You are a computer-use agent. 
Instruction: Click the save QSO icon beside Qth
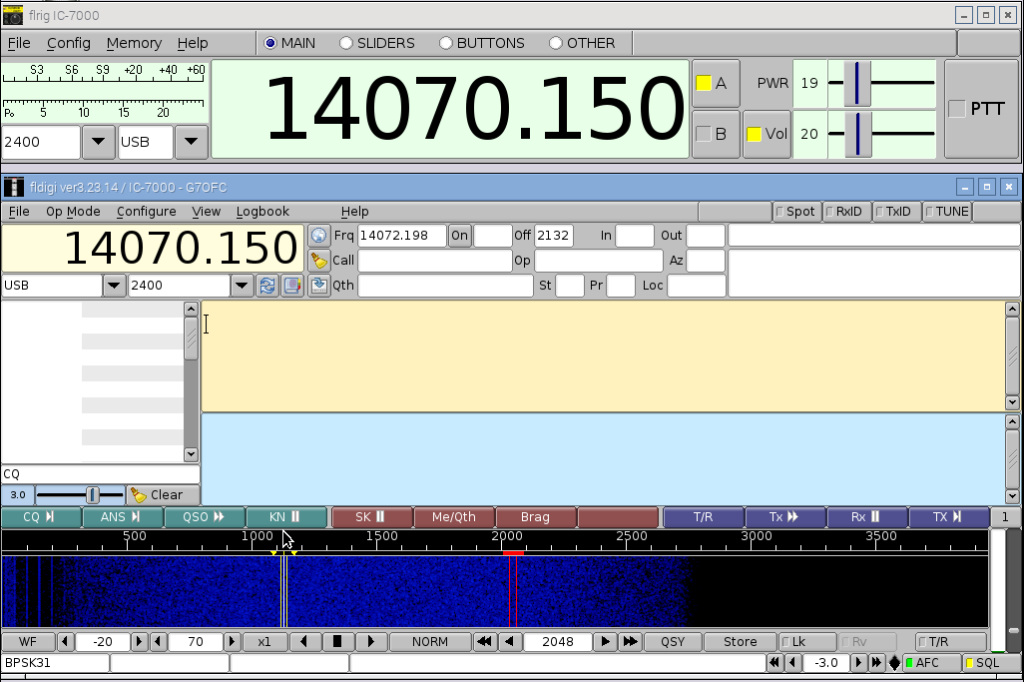(x=319, y=286)
